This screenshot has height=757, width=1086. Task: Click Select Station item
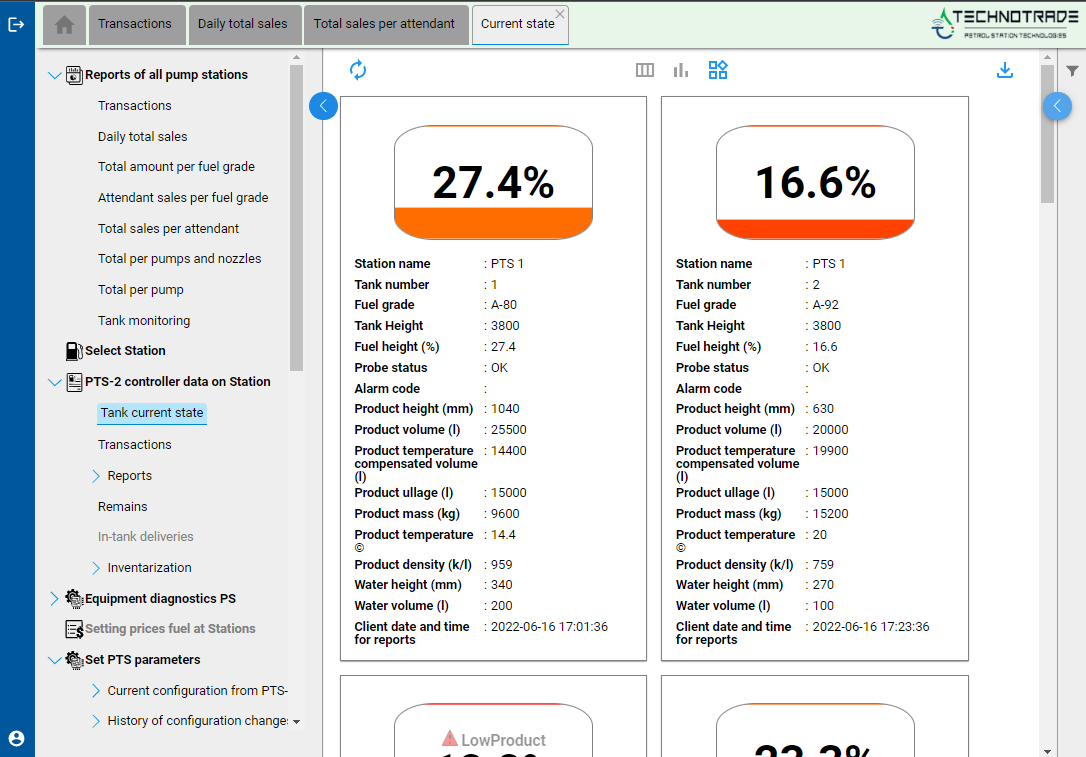pyautogui.click(x=125, y=351)
